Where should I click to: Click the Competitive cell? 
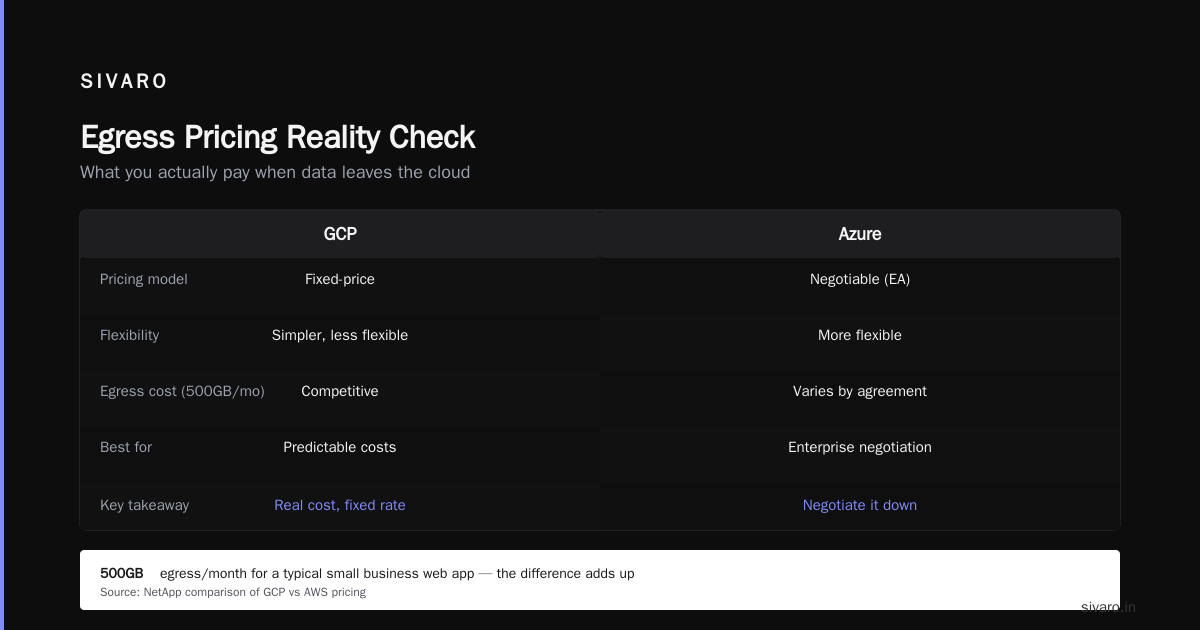tap(340, 391)
